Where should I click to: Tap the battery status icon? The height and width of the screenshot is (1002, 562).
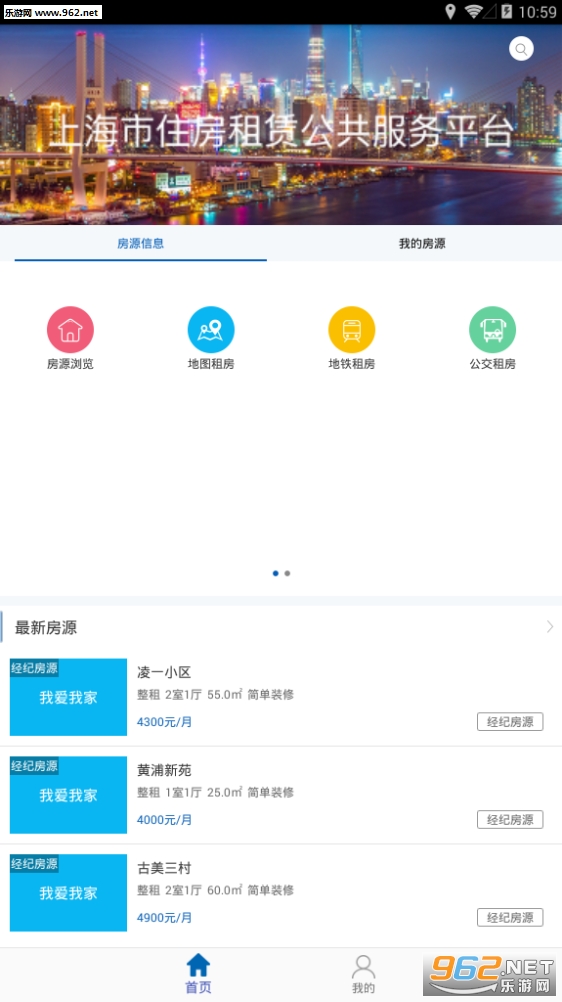pos(506,12)
